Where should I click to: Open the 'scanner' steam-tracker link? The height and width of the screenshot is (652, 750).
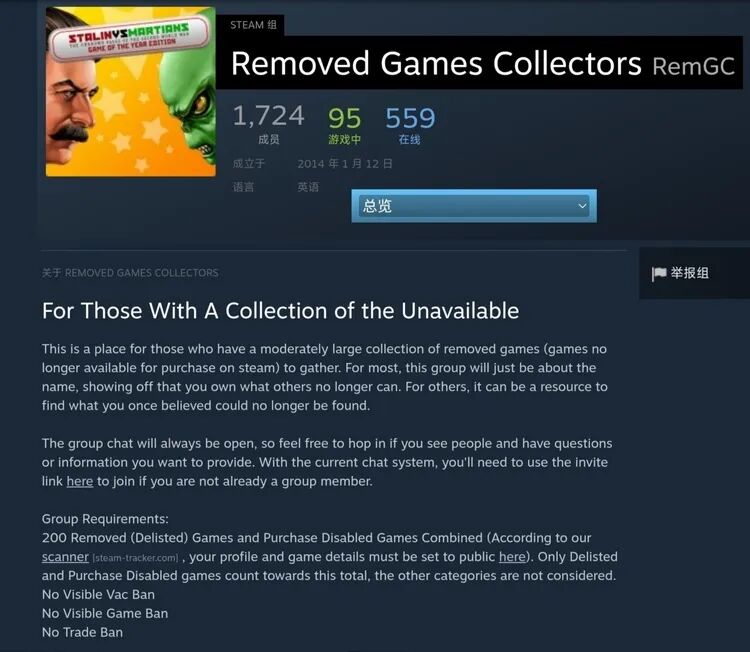point(65,557)
